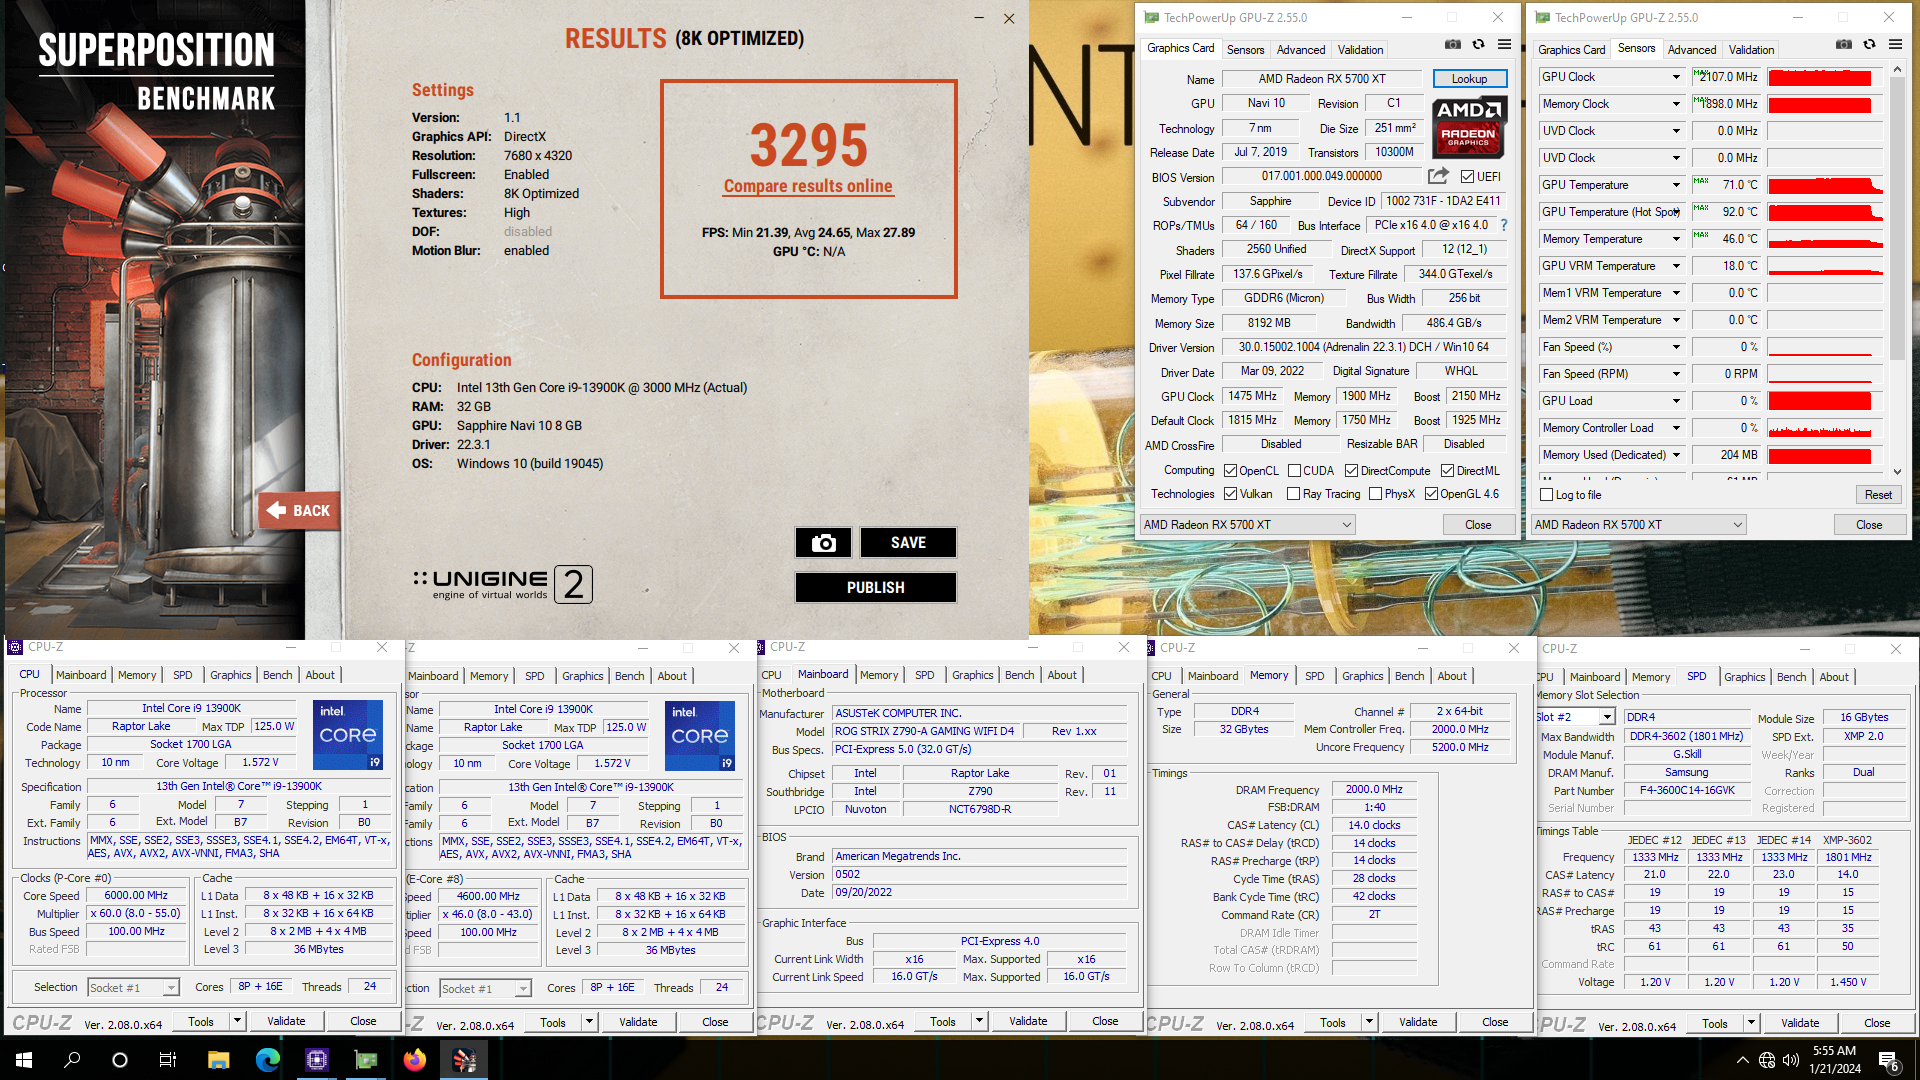Show hidden system tray icons
Screen dimensions: 1920x1080
(x=1743, y=1060)
